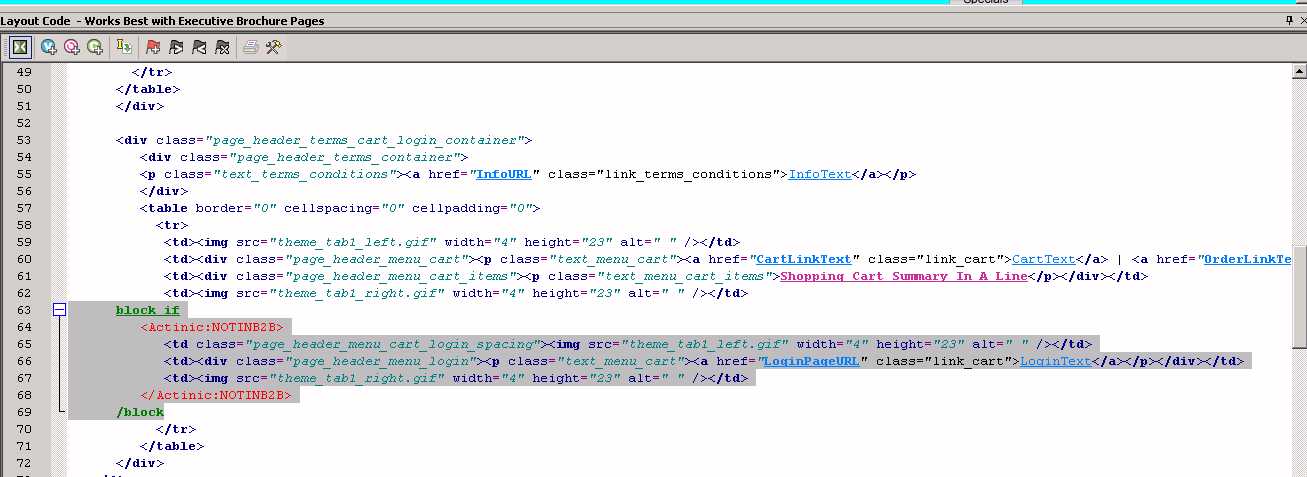Click the Insert Variable icon
1307x477 pixels.
pyautogui.click(x=48, y=46)
